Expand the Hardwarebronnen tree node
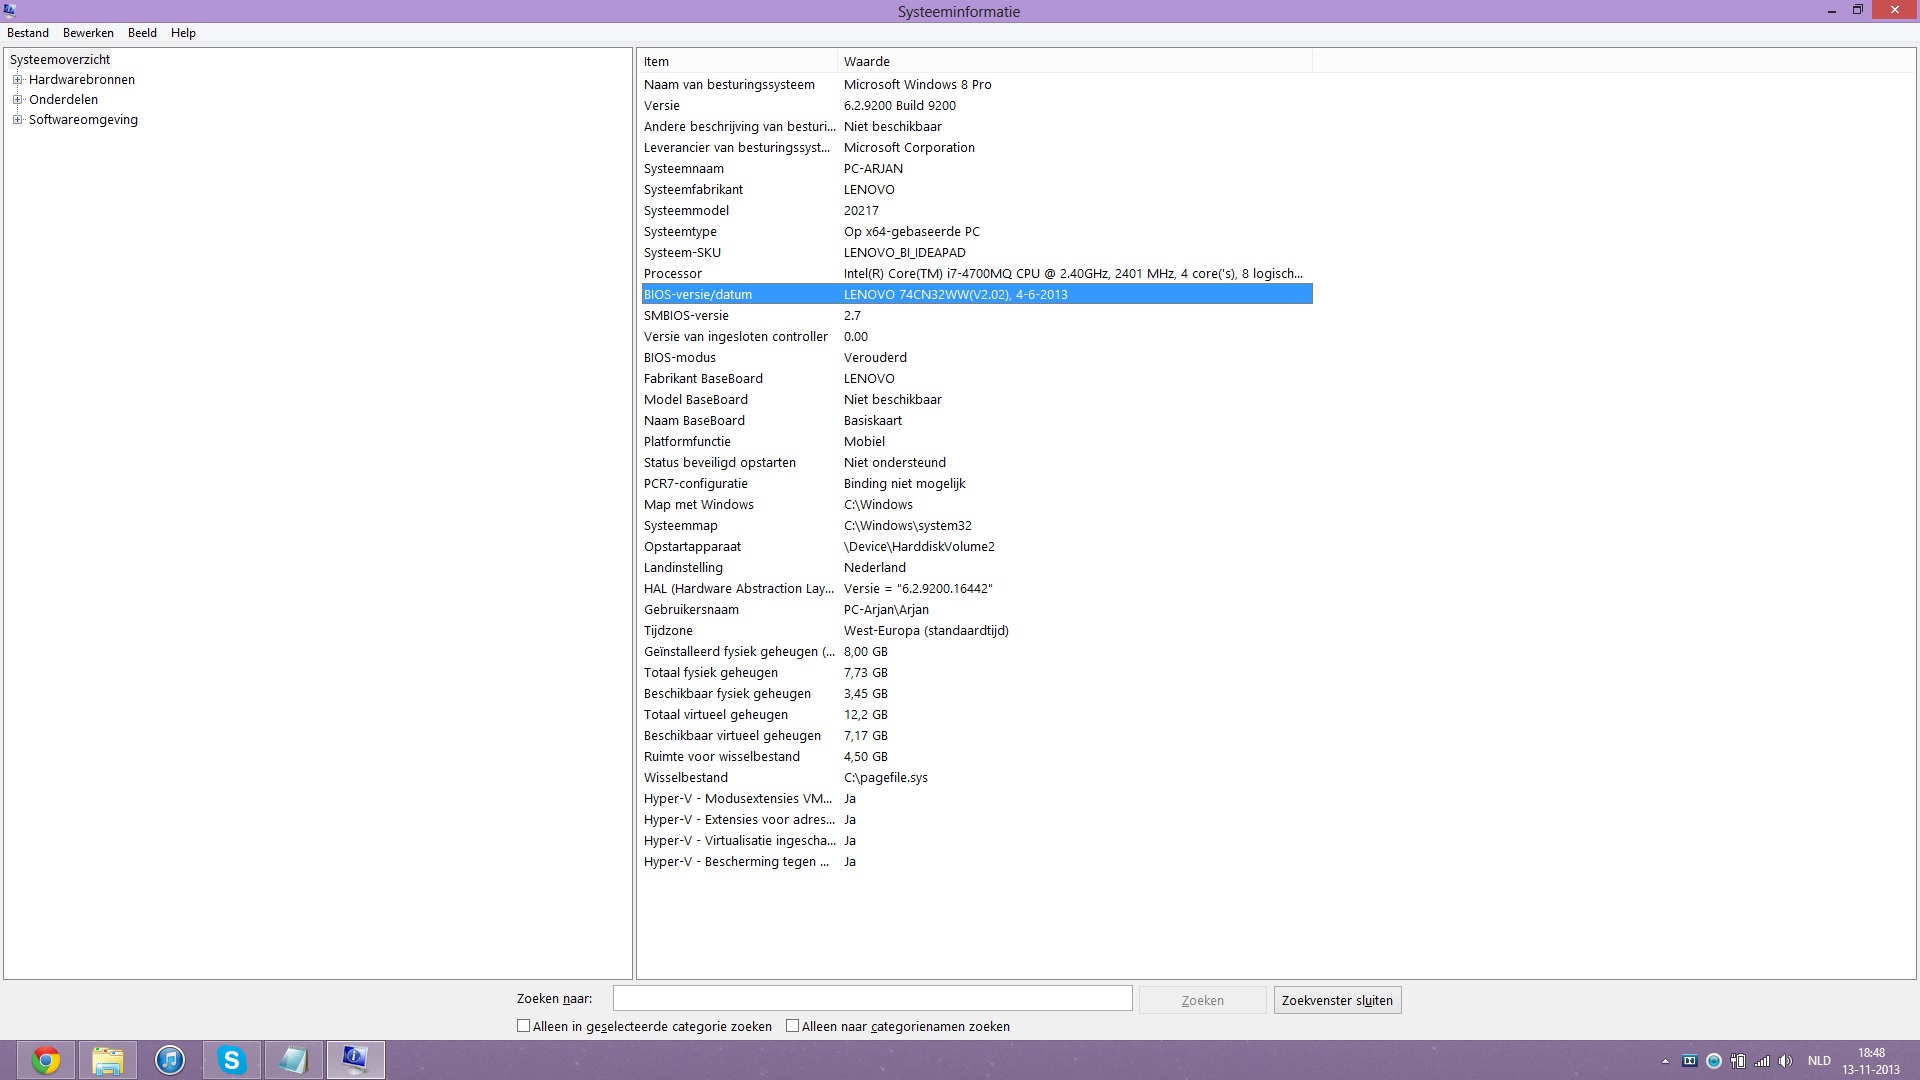 tap(17, 80)
